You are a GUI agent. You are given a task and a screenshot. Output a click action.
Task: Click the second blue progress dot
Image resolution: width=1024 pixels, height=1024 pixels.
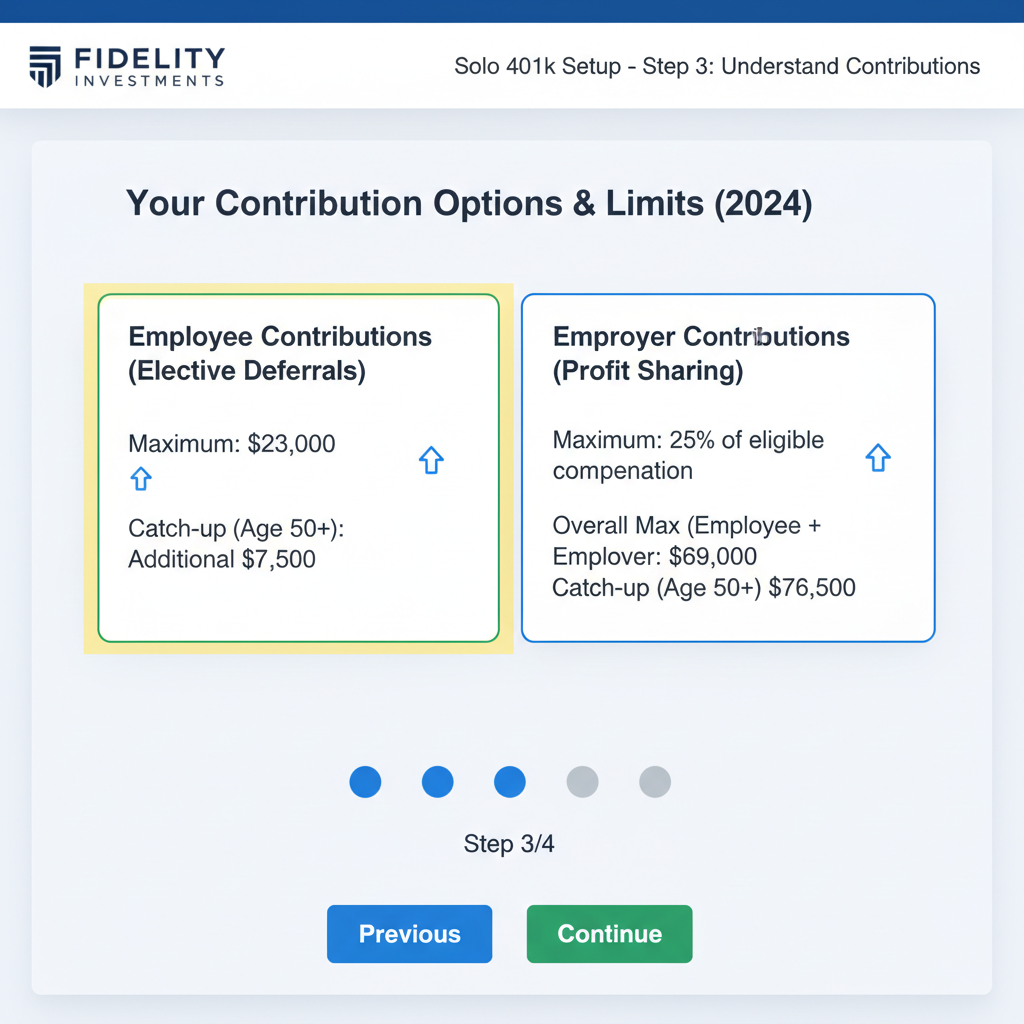tap(437, 782)
